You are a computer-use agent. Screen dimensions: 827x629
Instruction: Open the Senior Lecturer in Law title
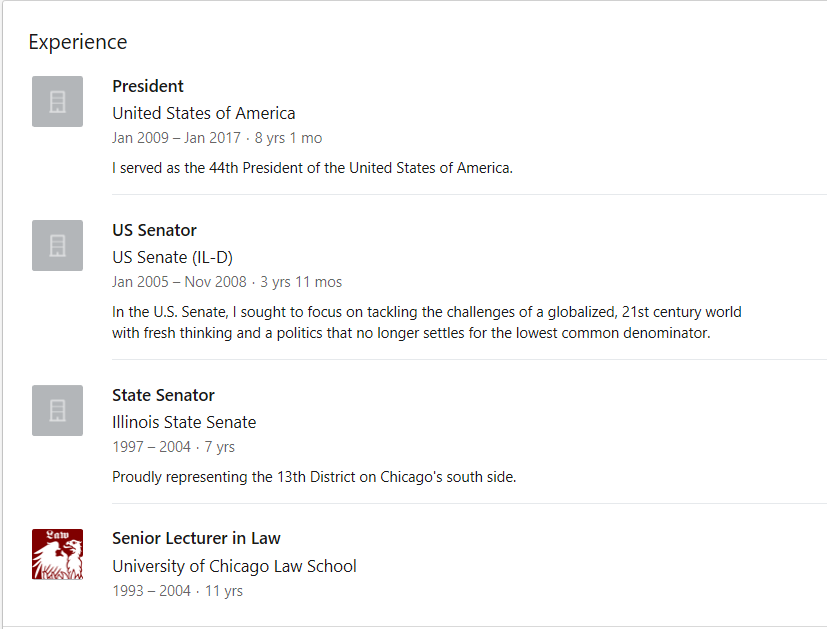[196, 538]
